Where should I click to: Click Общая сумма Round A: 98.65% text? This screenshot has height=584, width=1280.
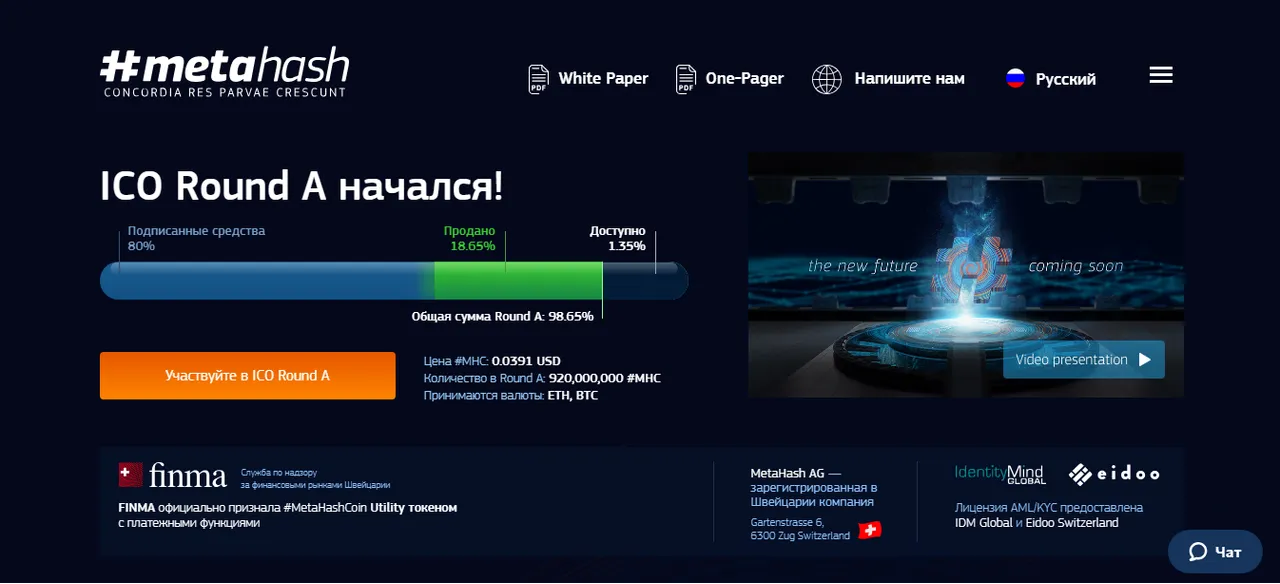503,316
